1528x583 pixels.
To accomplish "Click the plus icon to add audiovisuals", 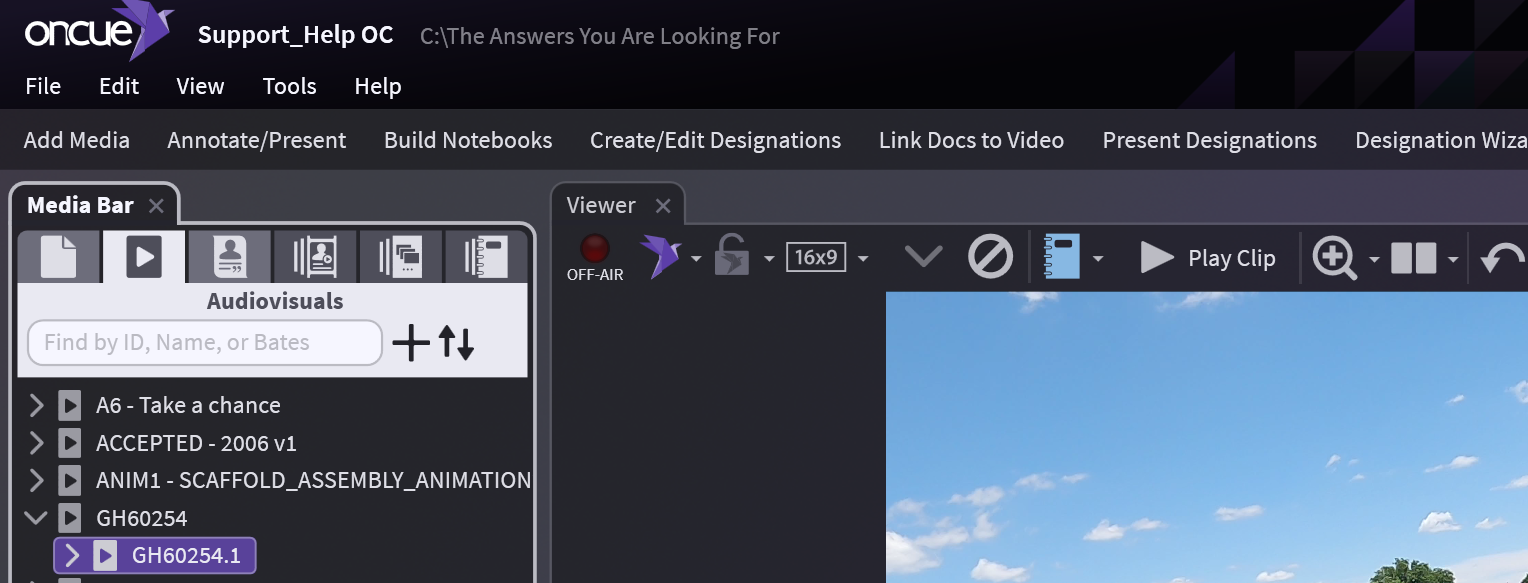I will (410, 343).
